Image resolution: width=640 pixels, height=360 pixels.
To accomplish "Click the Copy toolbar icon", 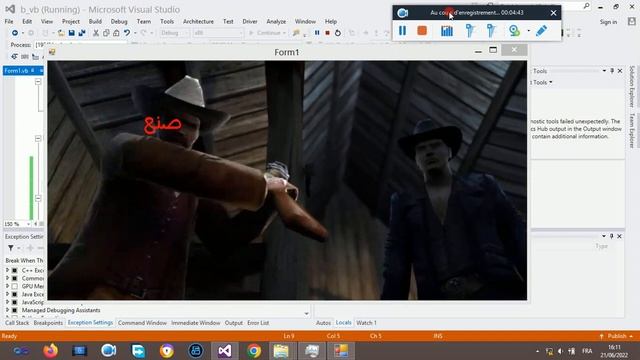I will point(106,33).
